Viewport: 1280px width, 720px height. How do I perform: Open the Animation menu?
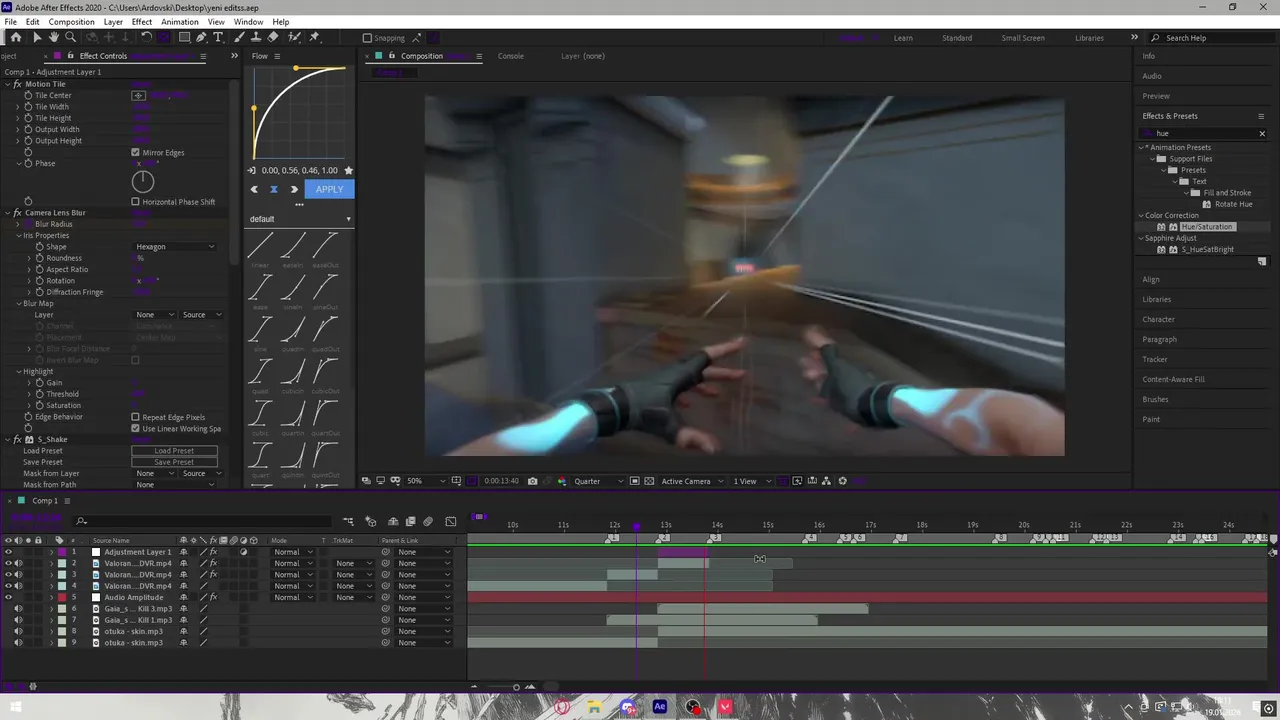180,22
